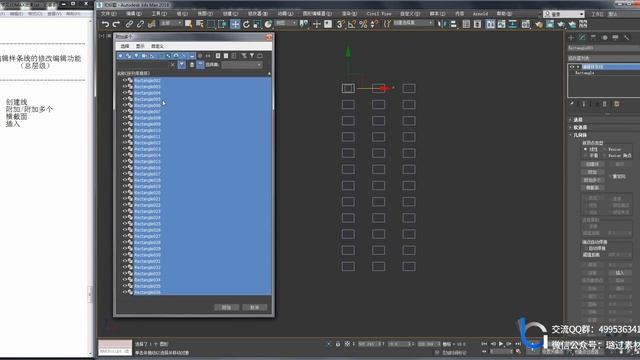The height and width of the screenshot is (360, 640).
Task: Open the 选择集 dropdown in dialog
Action: point(242,65)
